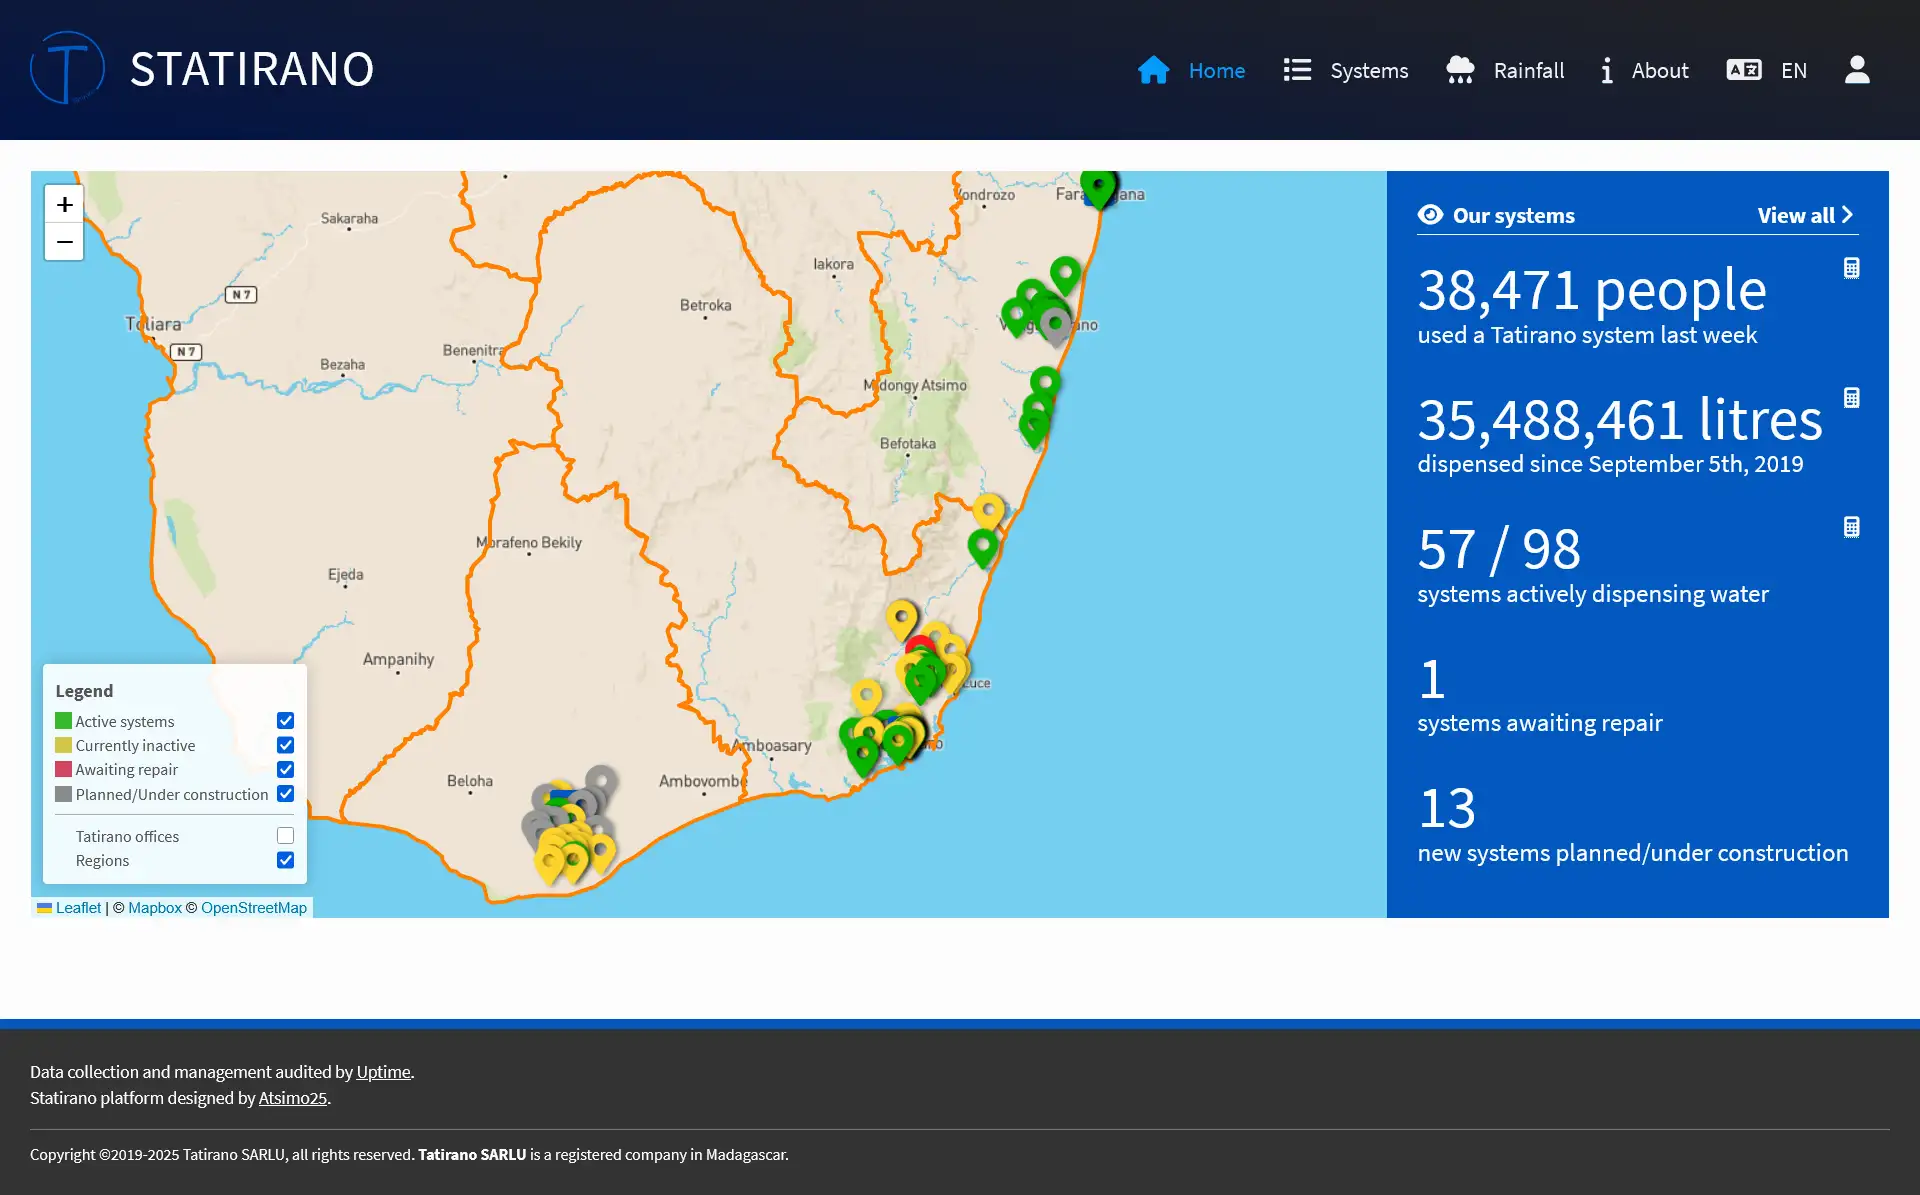Click the yellow Currently inactive legend swatch
Viewport: 1920px width, 1195px height.
coord(63,745)
